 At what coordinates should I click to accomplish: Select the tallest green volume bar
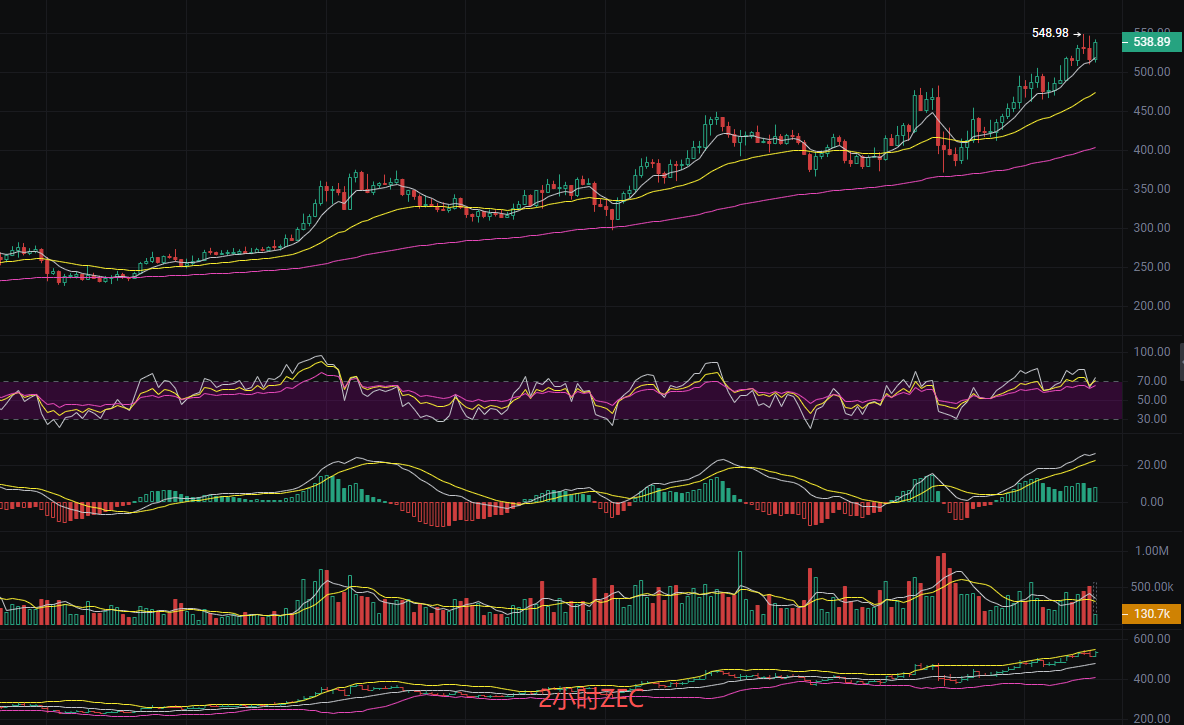(x=740, y=588)
